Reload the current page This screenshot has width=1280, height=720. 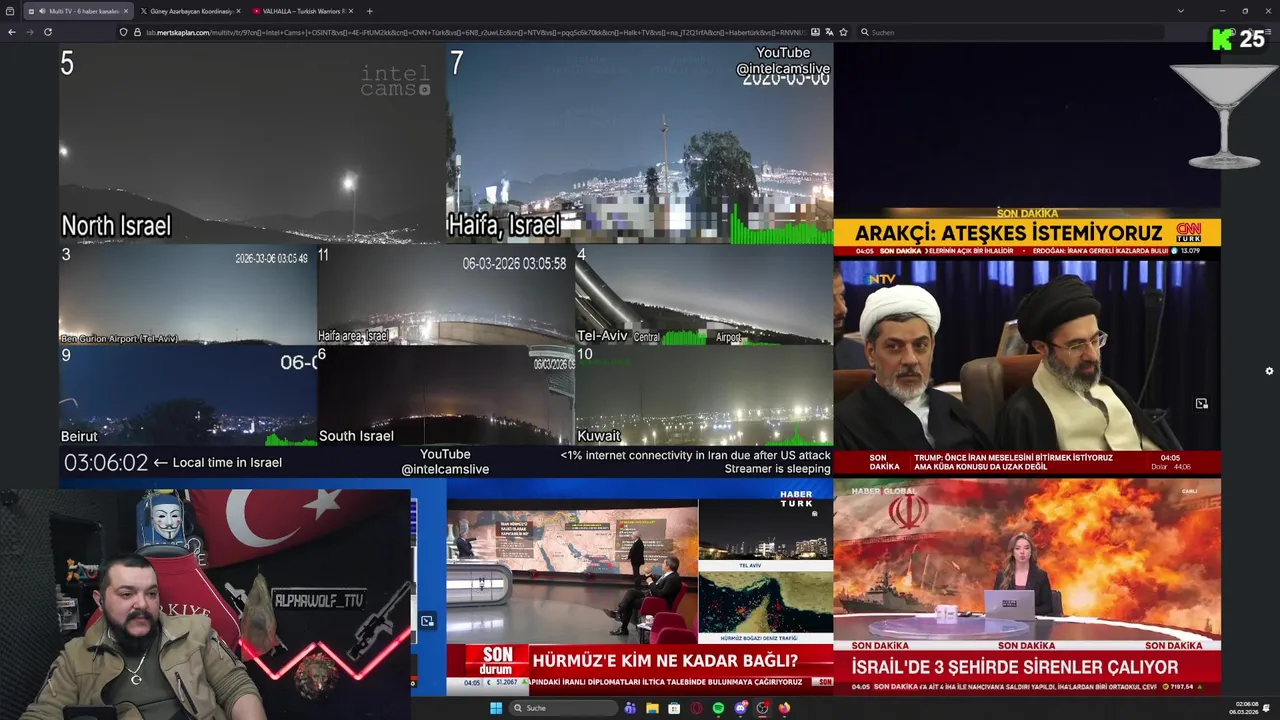point(46,32)
